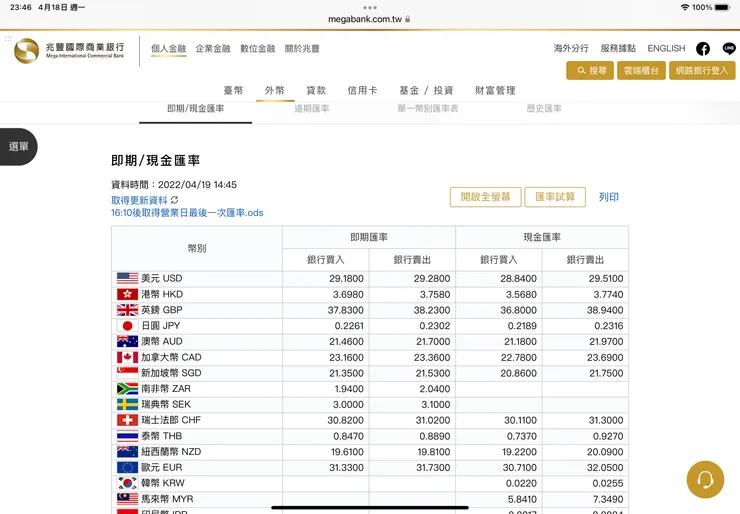Click the 開啟全螢幕 button

click(x=486, y=197)
